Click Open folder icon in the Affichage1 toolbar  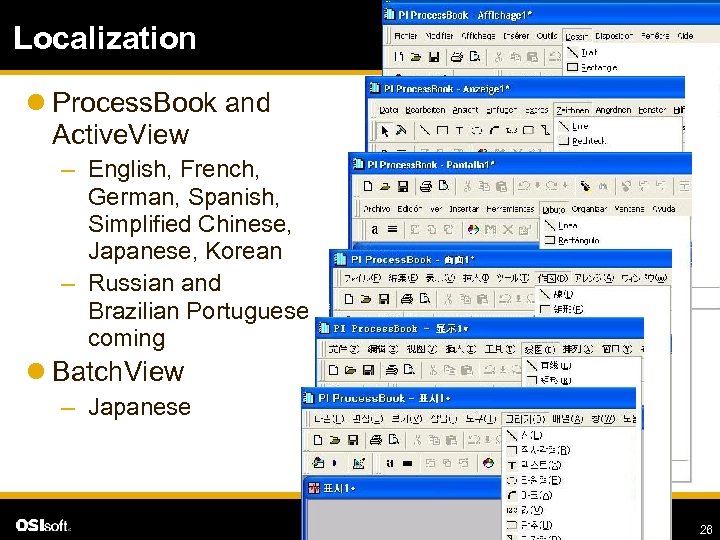416,57
